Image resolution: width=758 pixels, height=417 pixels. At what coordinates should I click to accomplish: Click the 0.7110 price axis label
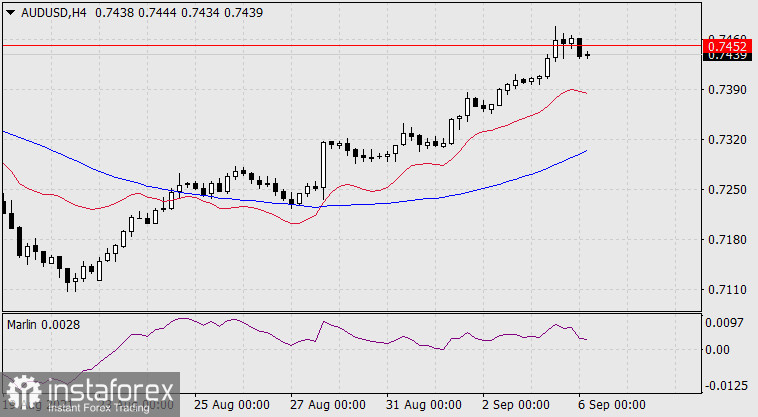[726, 290]
